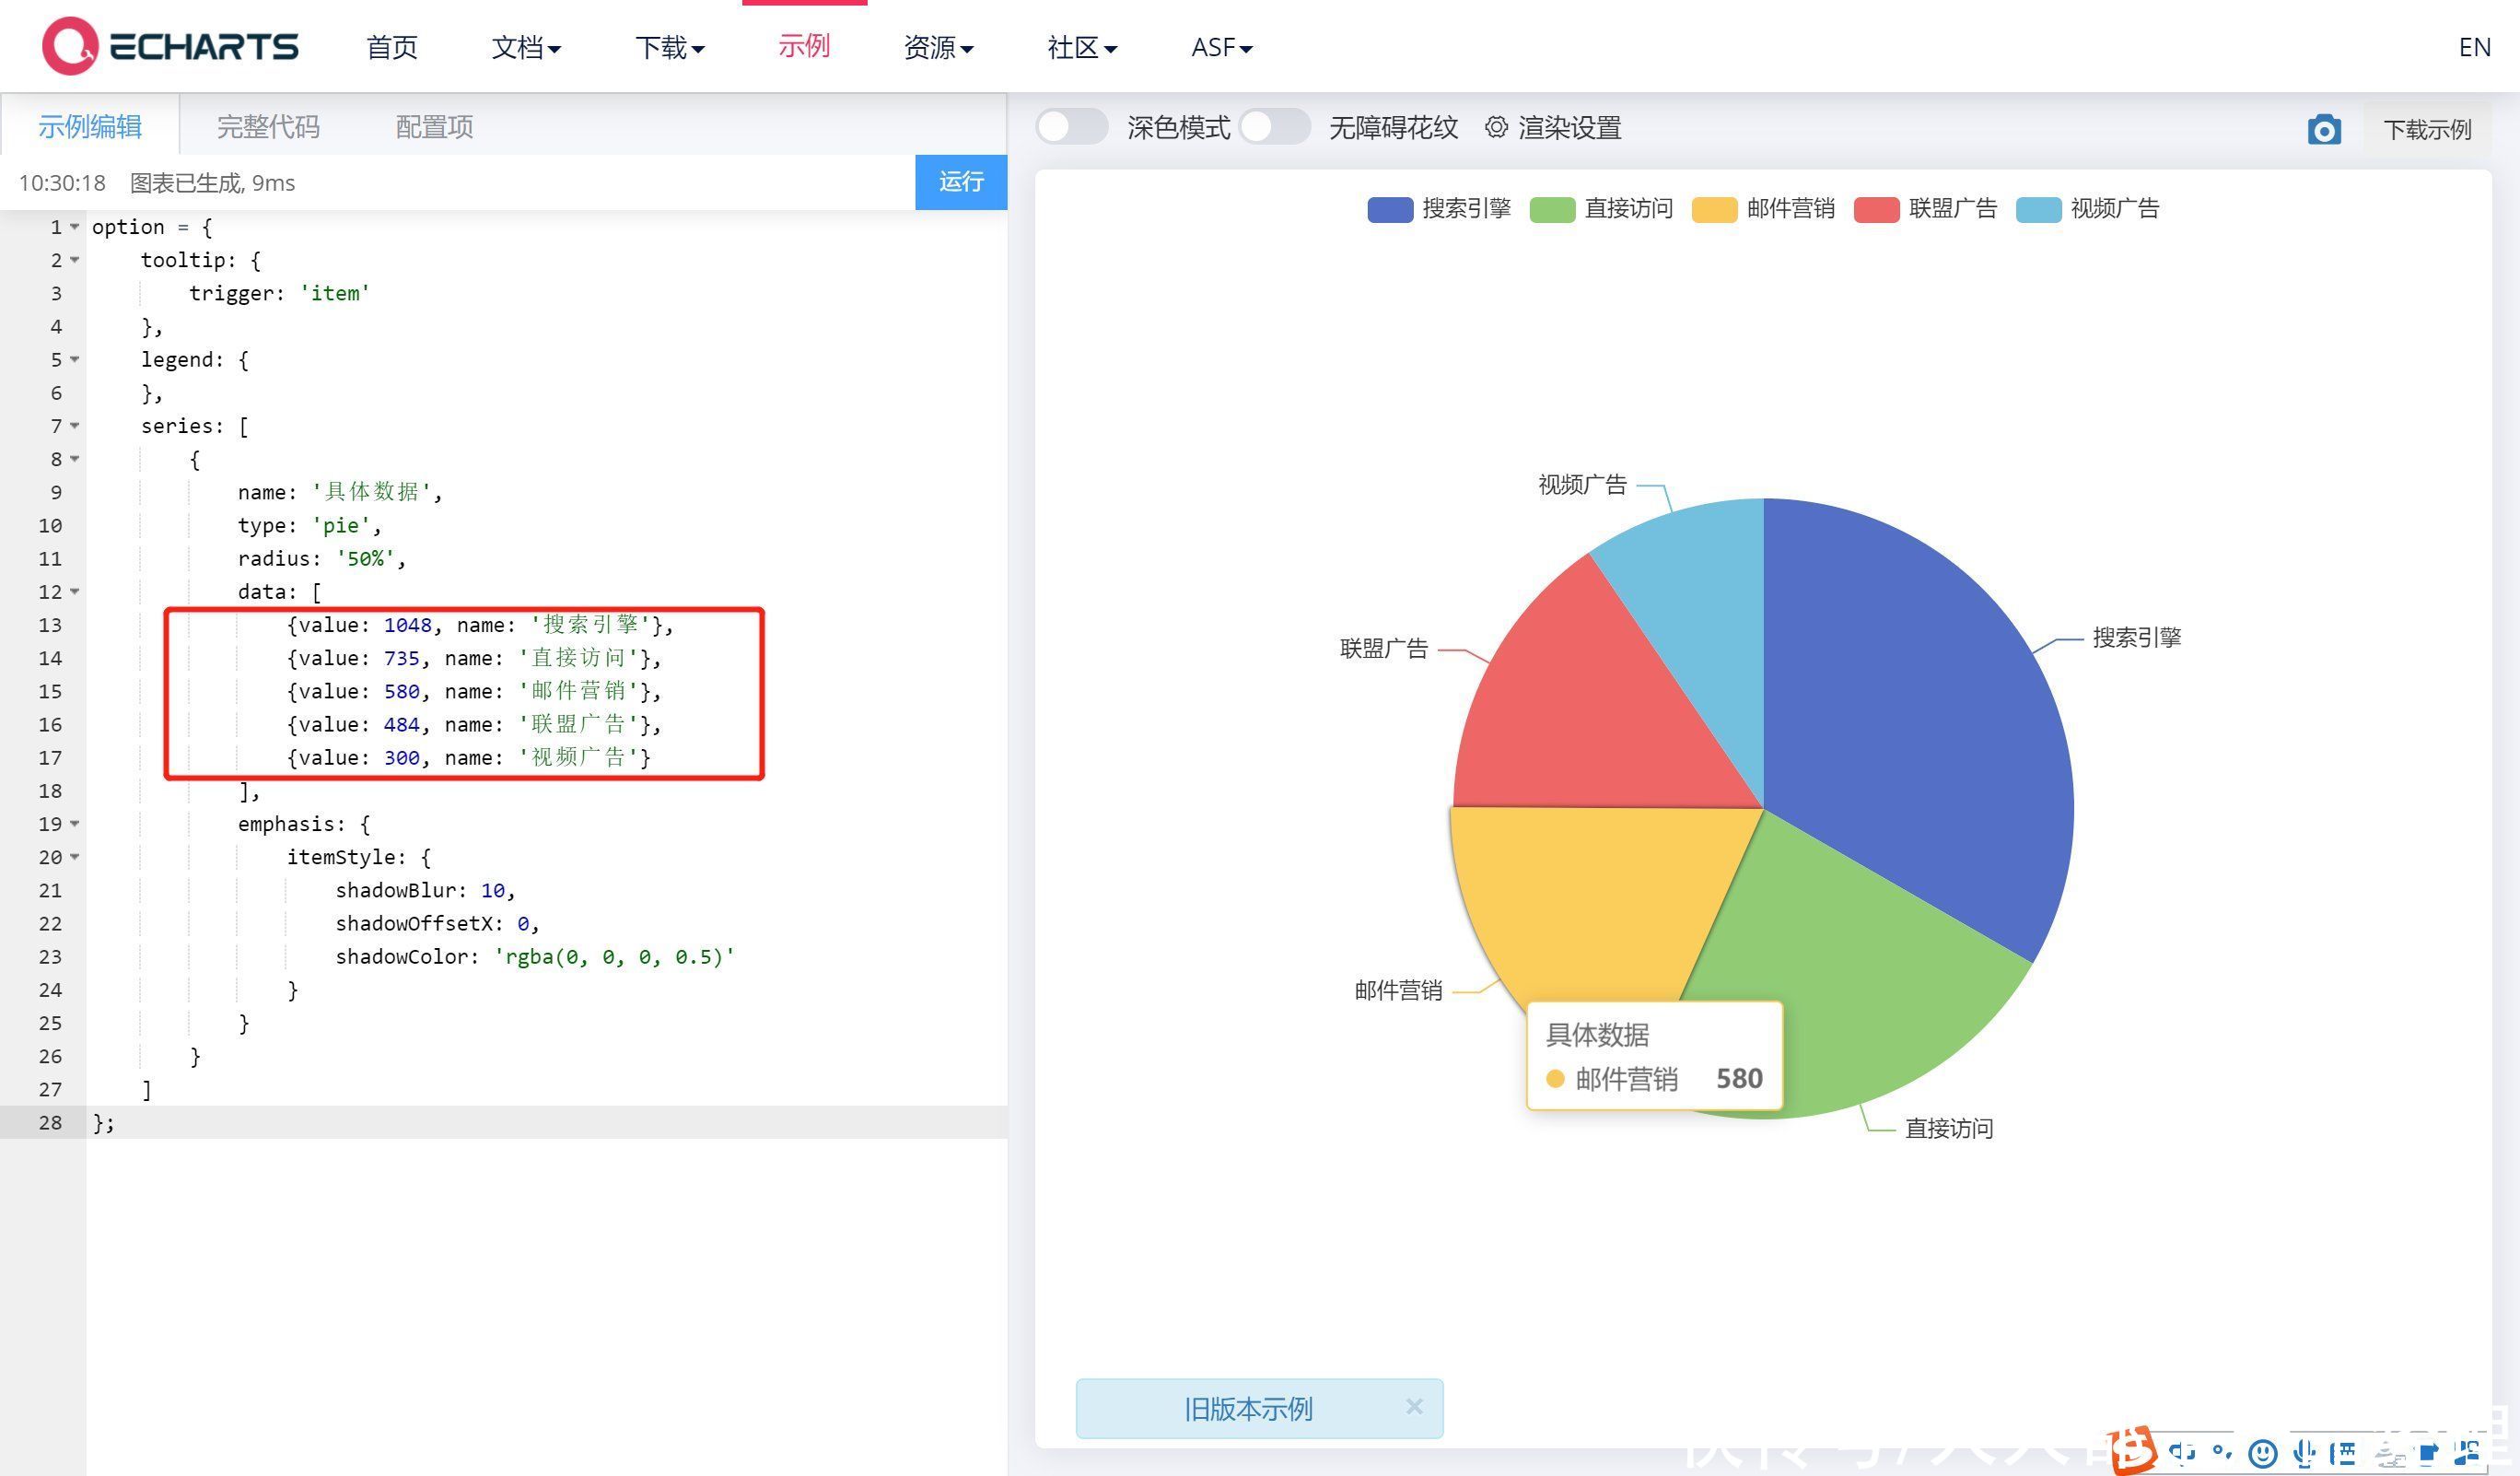Switch to the 示例编辑 tab
The height and width of the screenshot is (1476, 2520).
[x=90, y=126]
